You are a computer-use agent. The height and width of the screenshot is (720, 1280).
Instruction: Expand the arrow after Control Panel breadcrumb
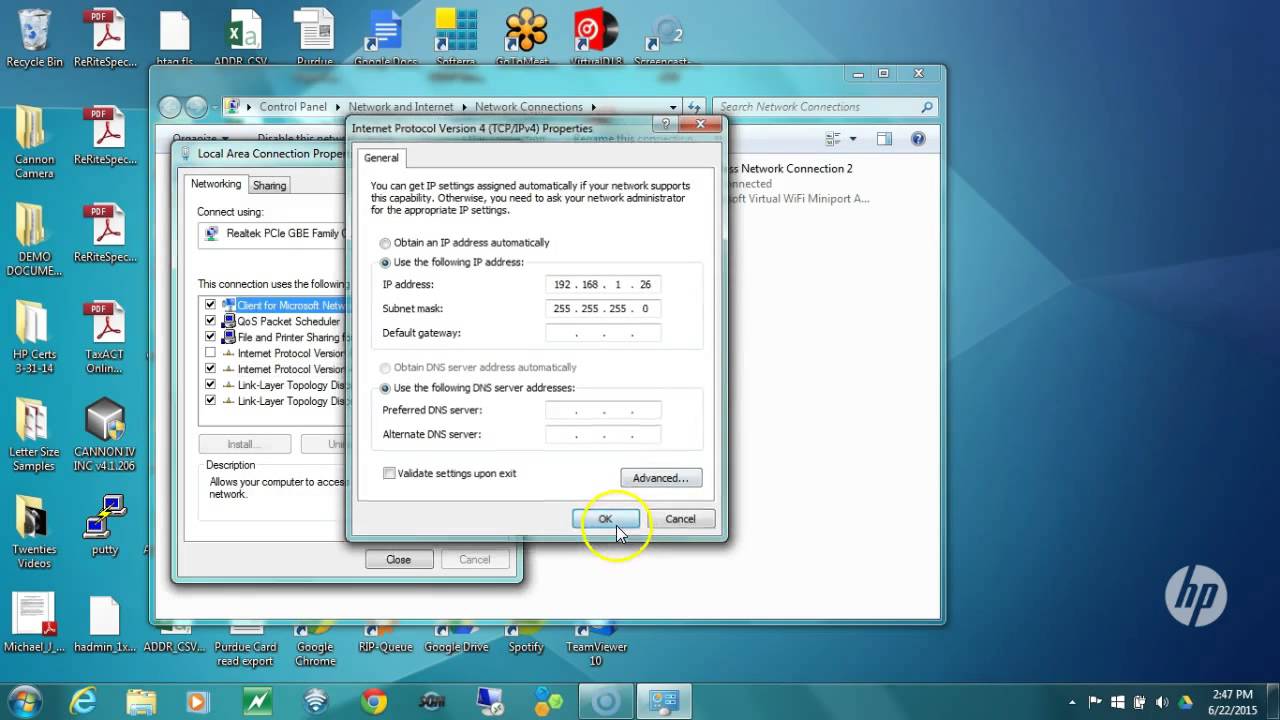point(337,107)
